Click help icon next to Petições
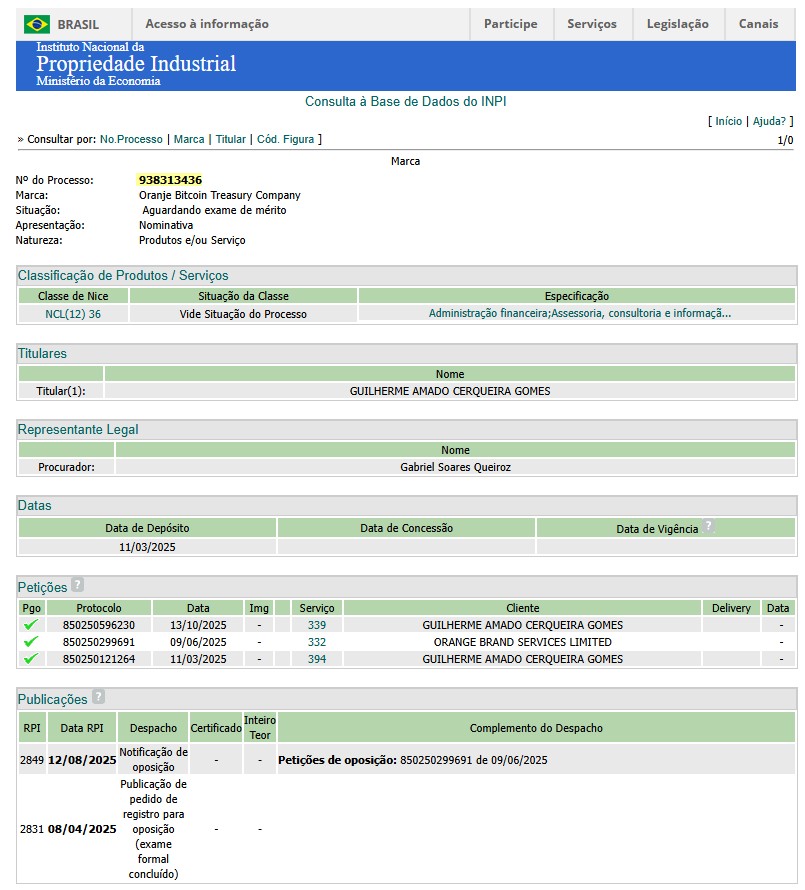Image resolution: width=805 pixels, height=890 pixels. (77, 586)
